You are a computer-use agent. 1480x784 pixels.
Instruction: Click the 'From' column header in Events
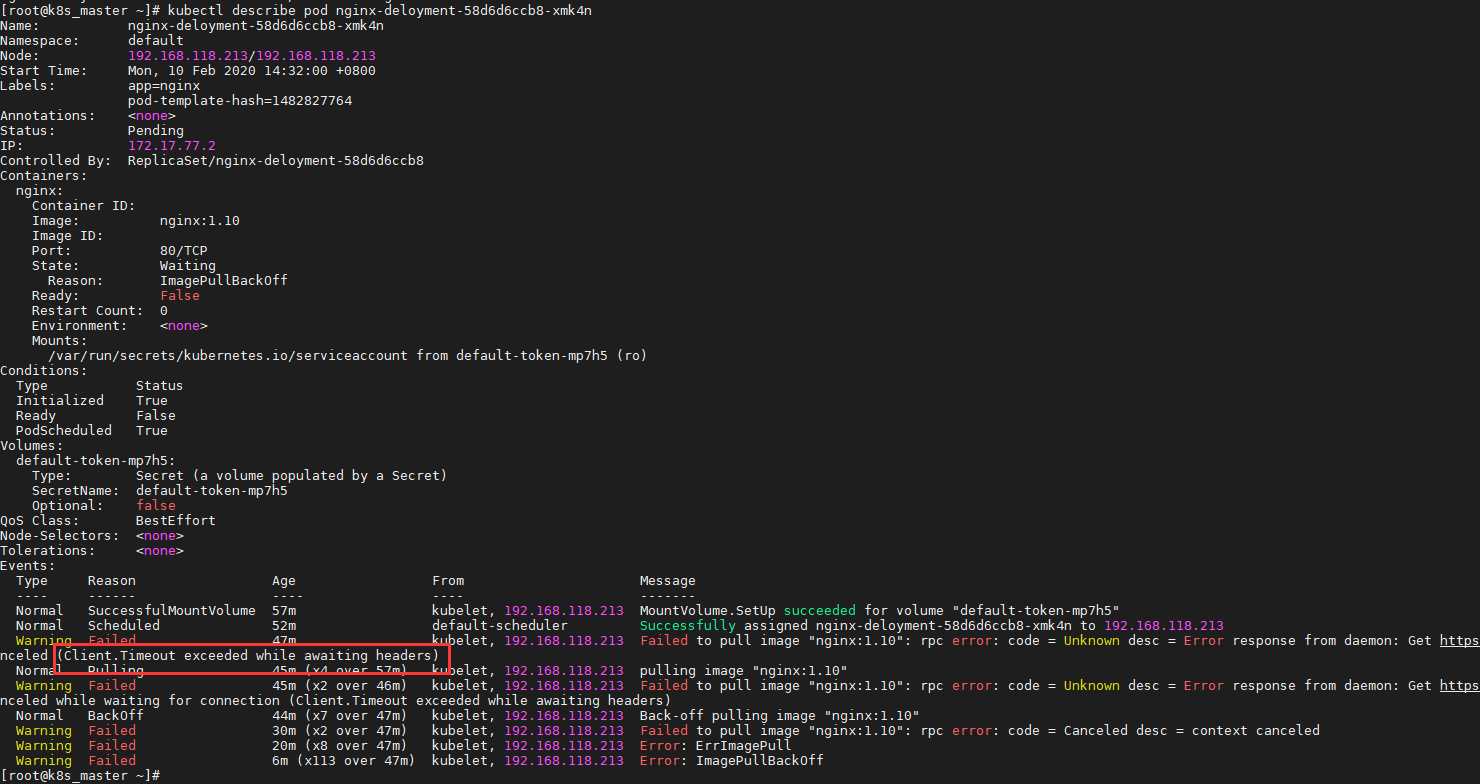(448, 580)
